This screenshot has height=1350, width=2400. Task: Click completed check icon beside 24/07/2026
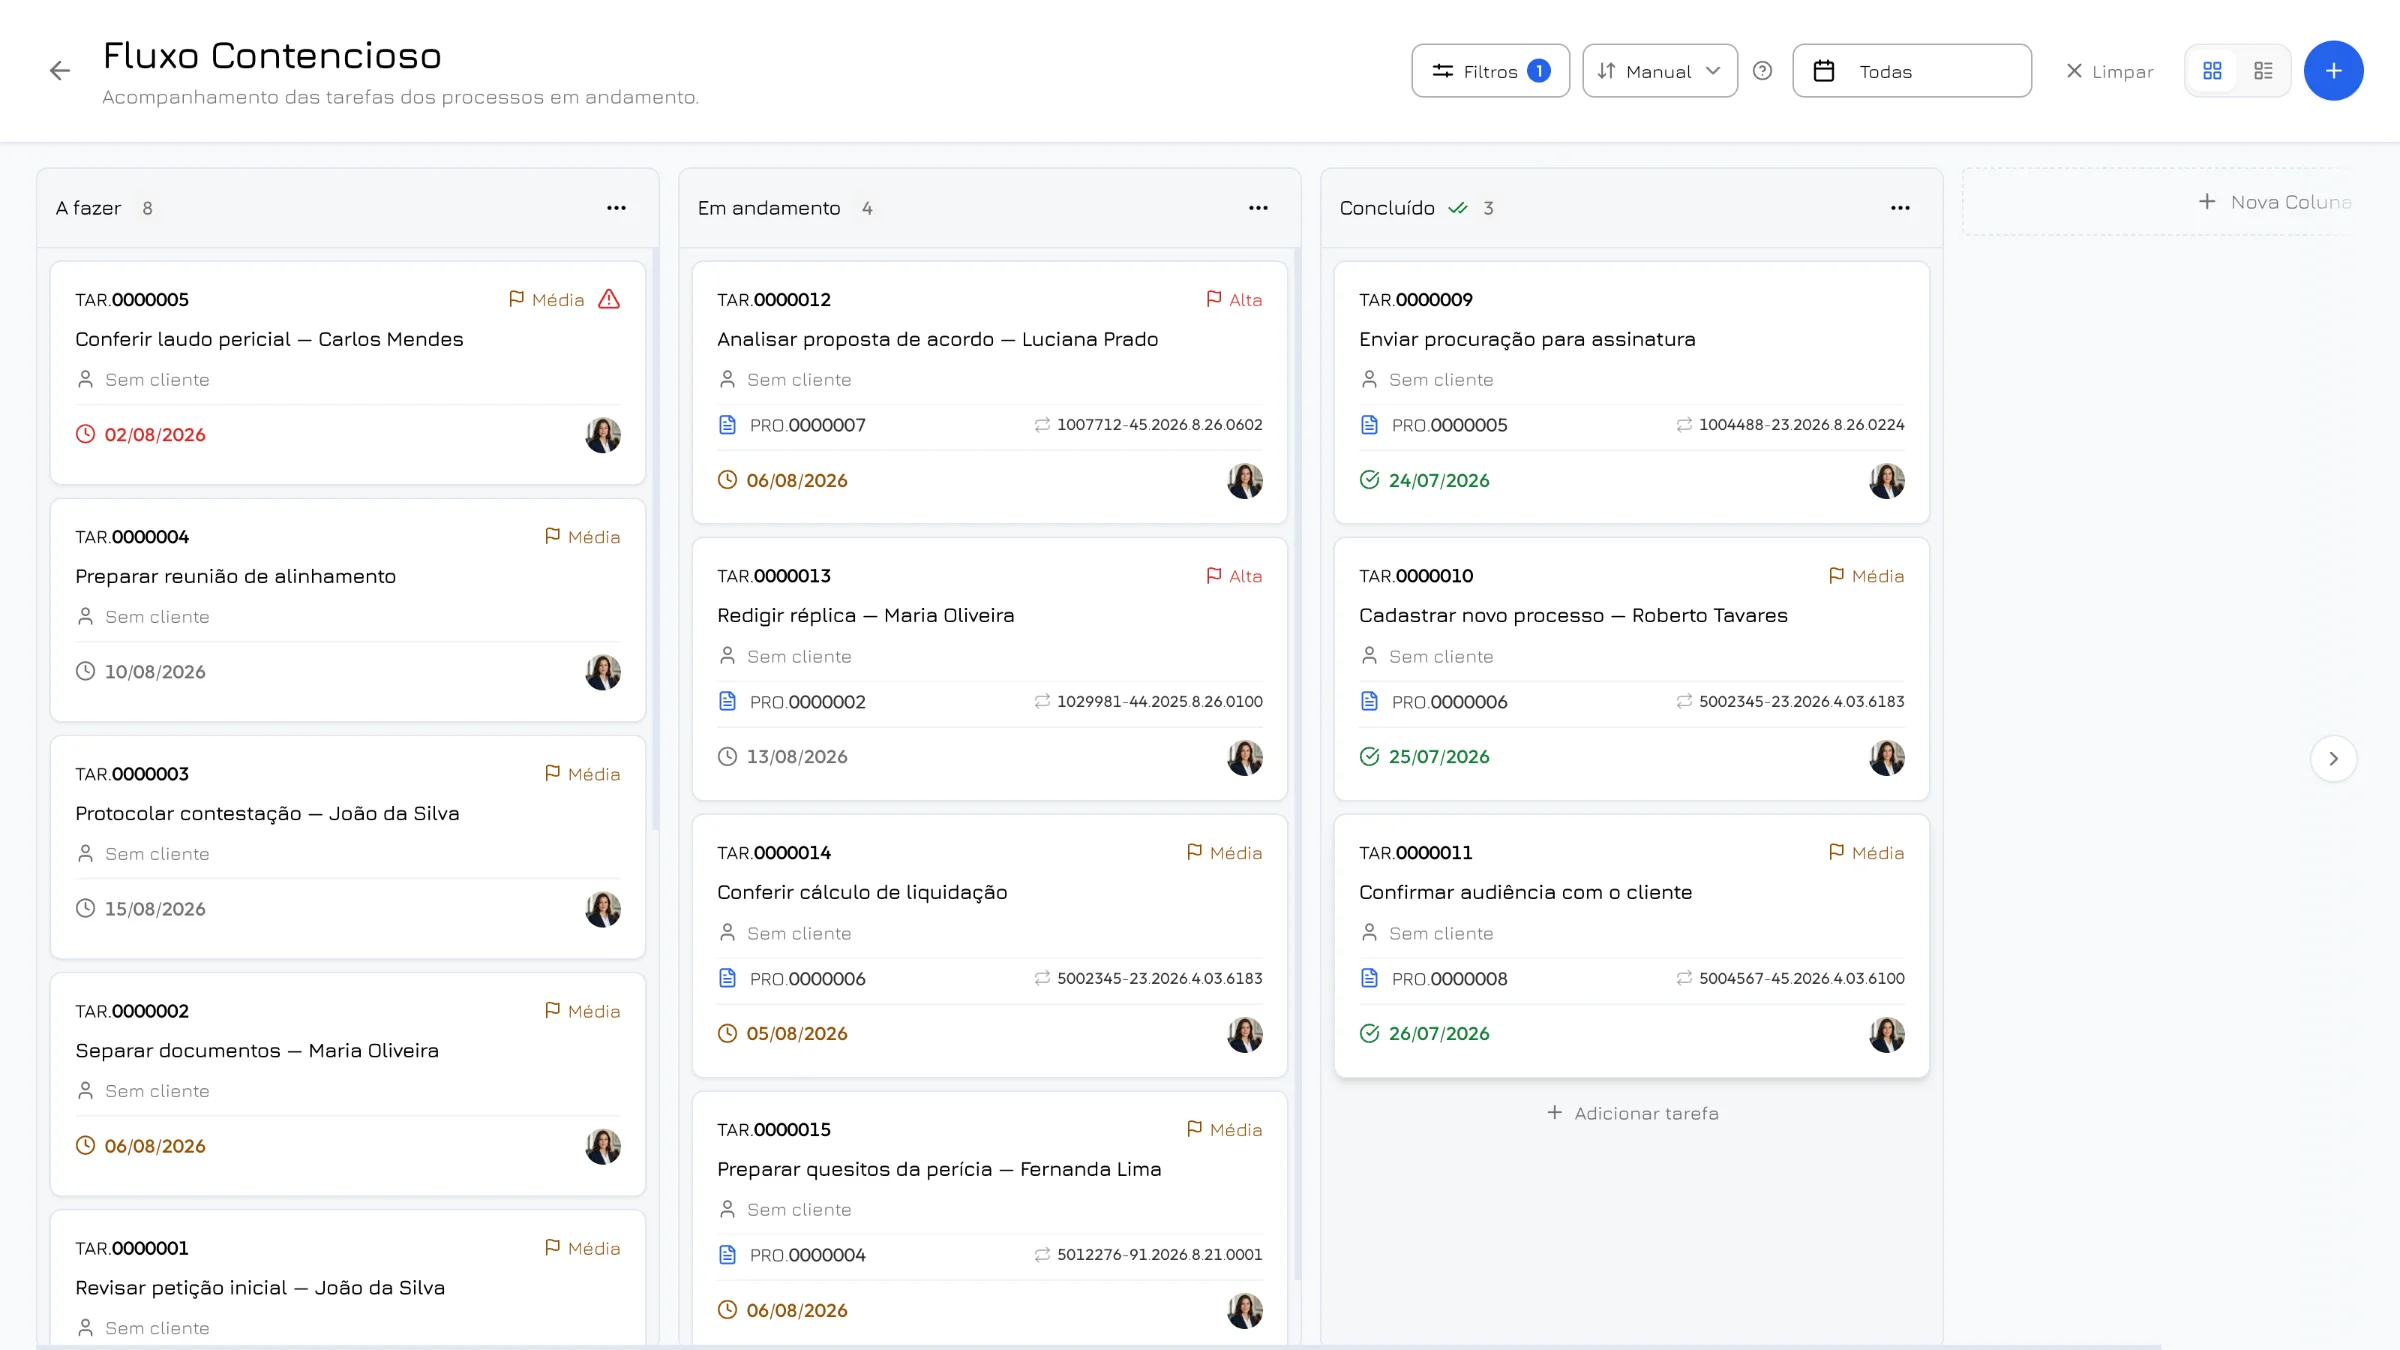point(1370,480)
